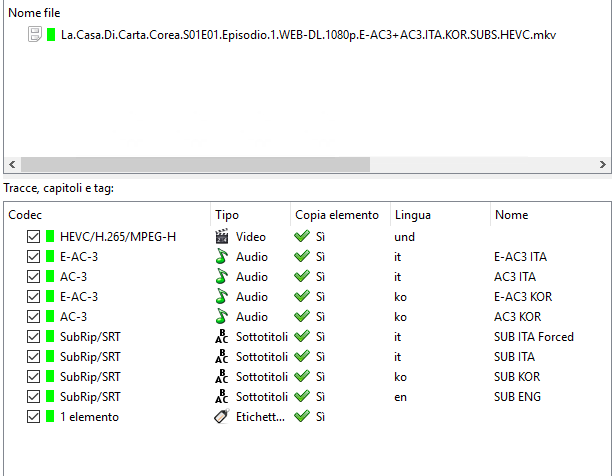Click the 'und' language value of video track
The width and height of the screenshot is (612, 476).
point(404,237)
